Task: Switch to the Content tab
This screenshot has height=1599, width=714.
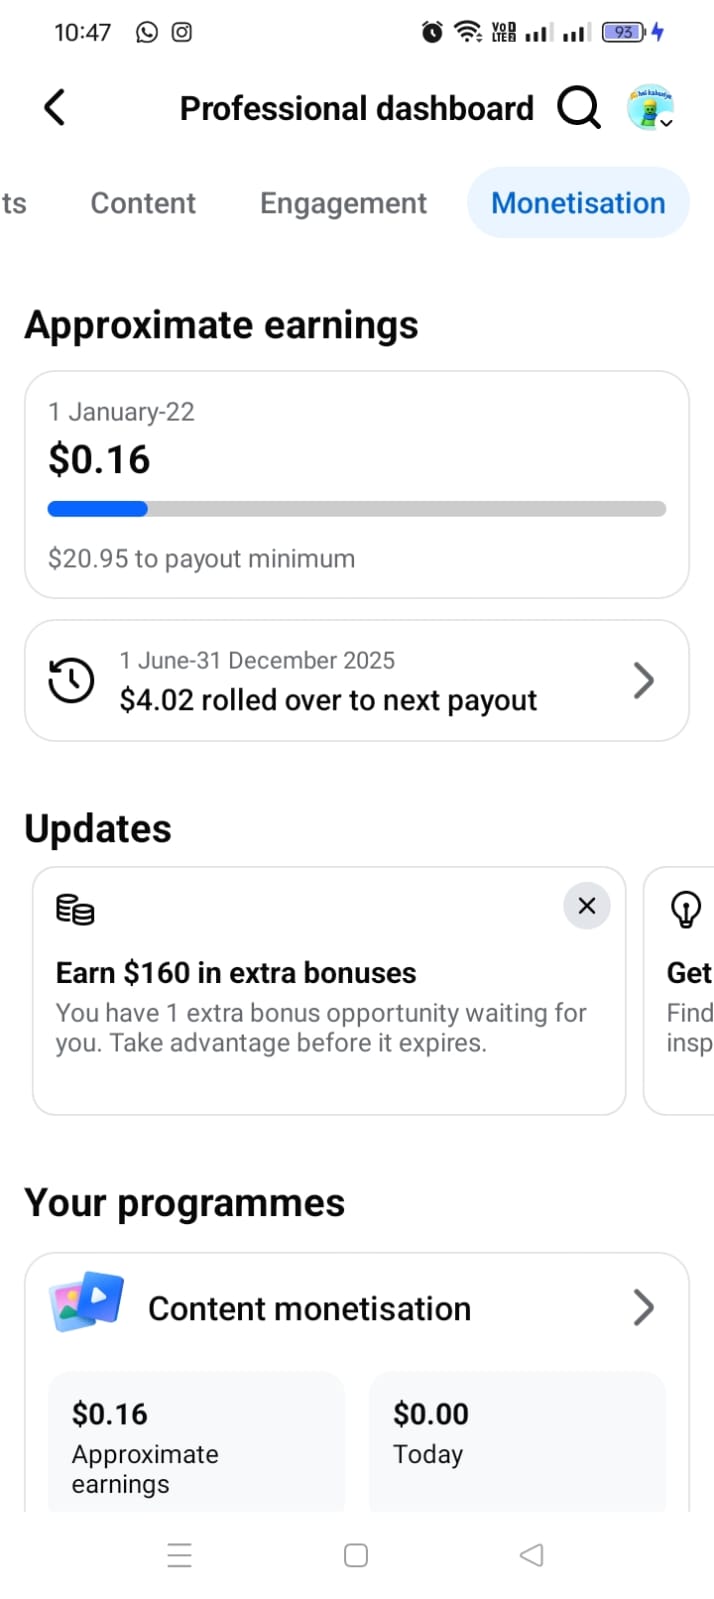Action: 143,203
